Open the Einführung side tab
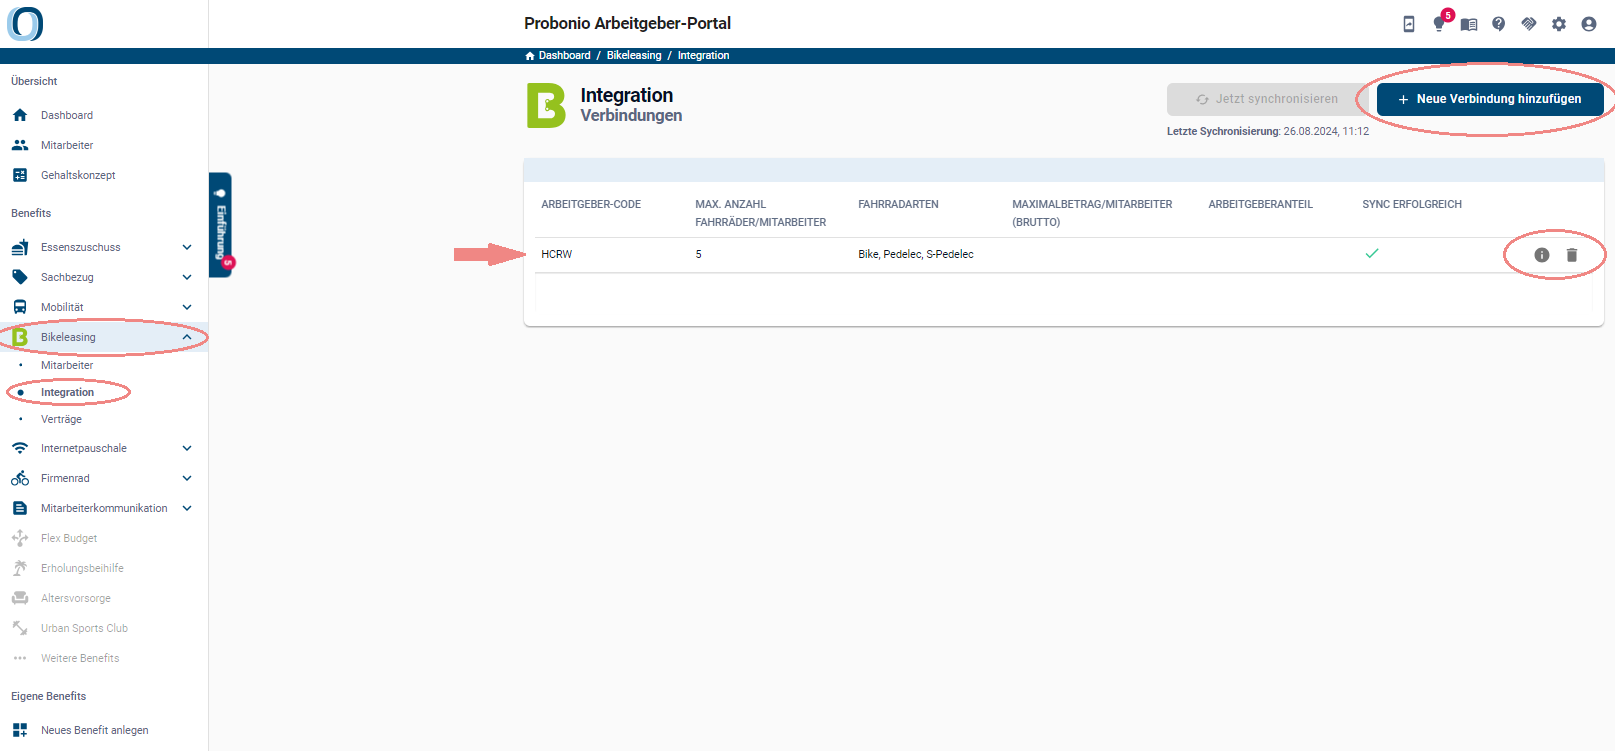The height and width of the screenshot is (751, 1615). [x=221, y=225]
